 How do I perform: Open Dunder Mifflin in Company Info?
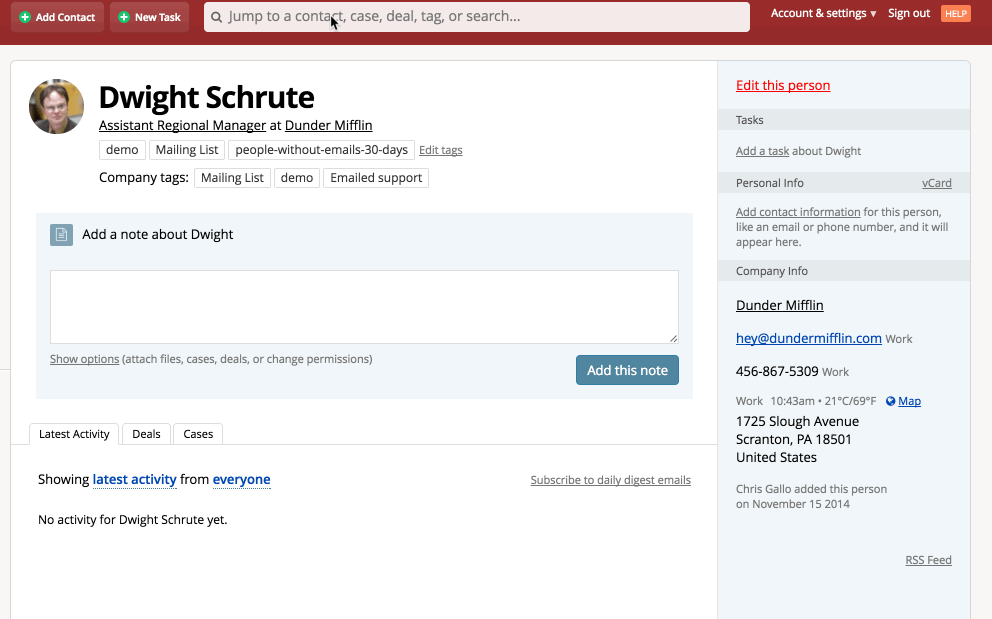tap(779, 305)
